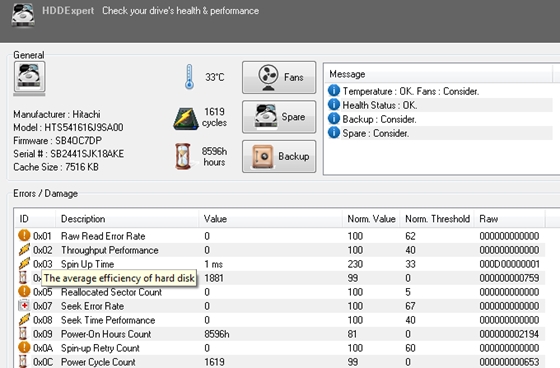
Task: Click the Message column header
Action: 438,74
